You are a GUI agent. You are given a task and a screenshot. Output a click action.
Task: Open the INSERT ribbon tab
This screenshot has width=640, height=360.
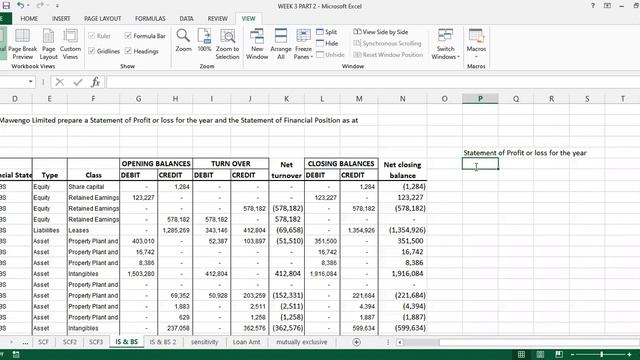click(x=61, y=19)
